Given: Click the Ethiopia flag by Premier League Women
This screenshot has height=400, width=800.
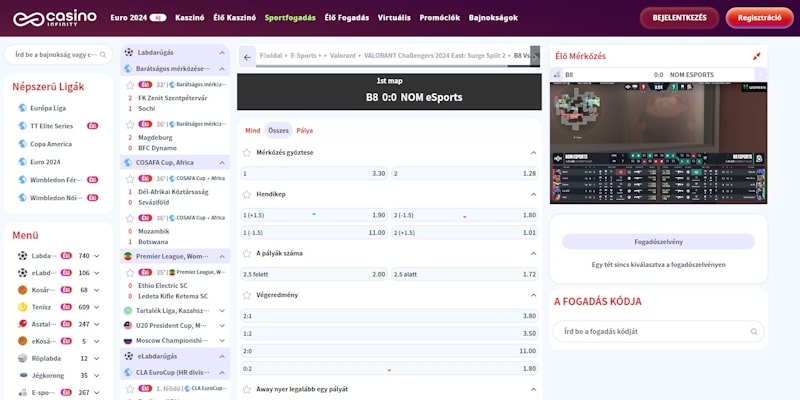Looking at the screenshot, I should point(128,256).
